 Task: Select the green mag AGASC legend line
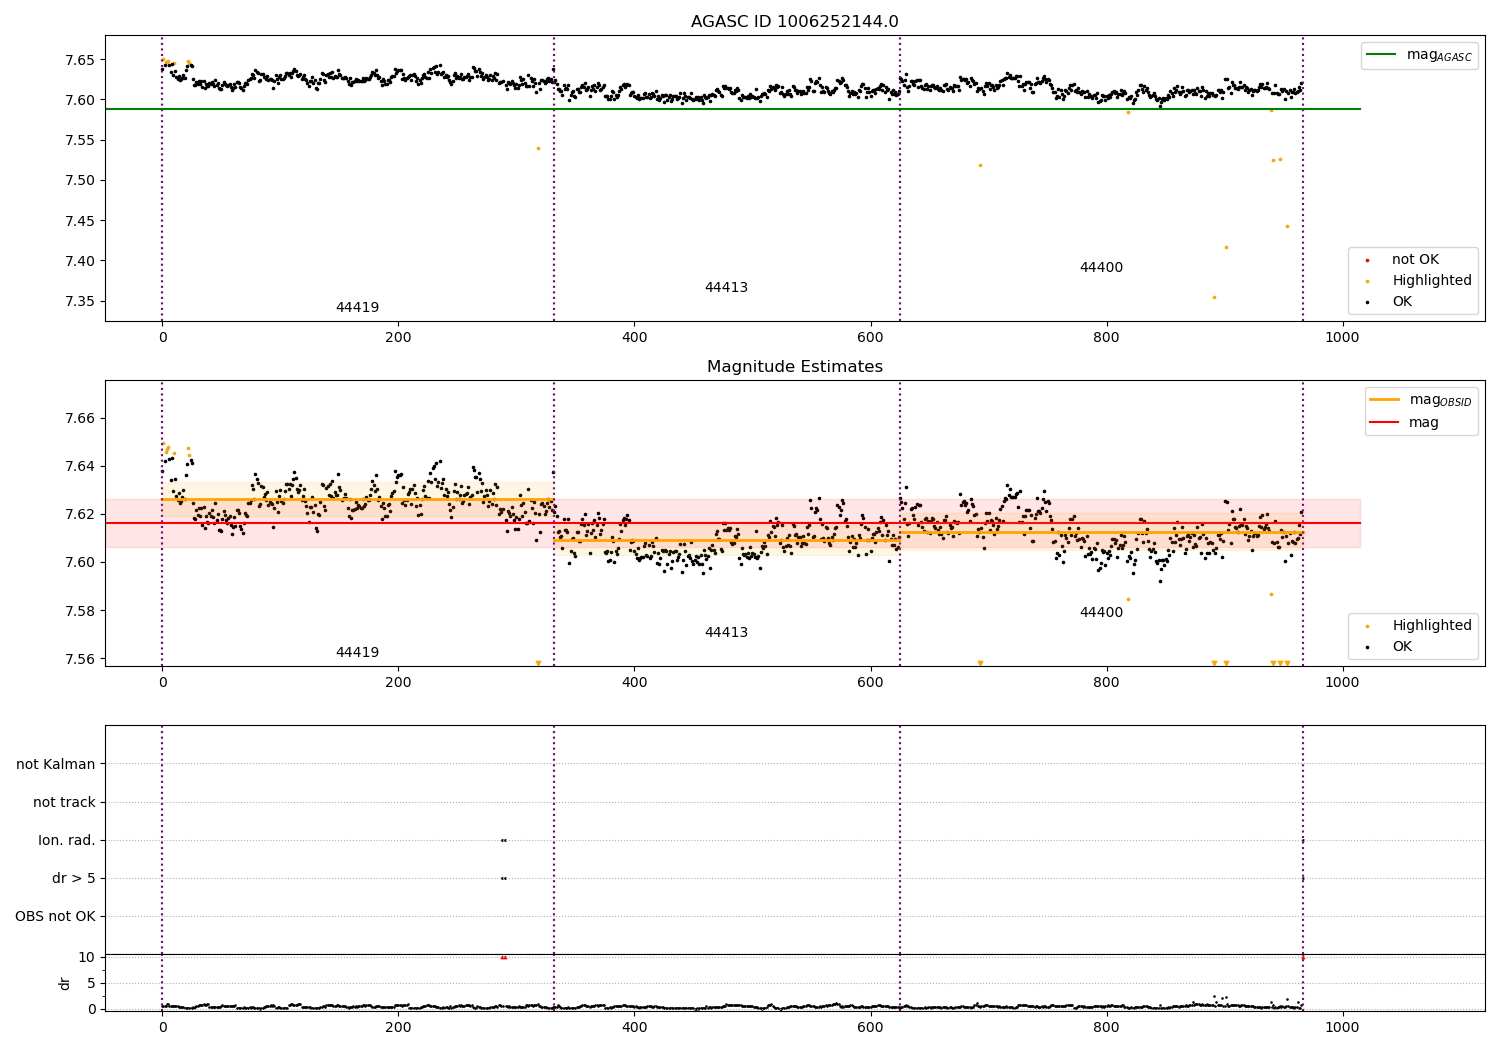1382,55
